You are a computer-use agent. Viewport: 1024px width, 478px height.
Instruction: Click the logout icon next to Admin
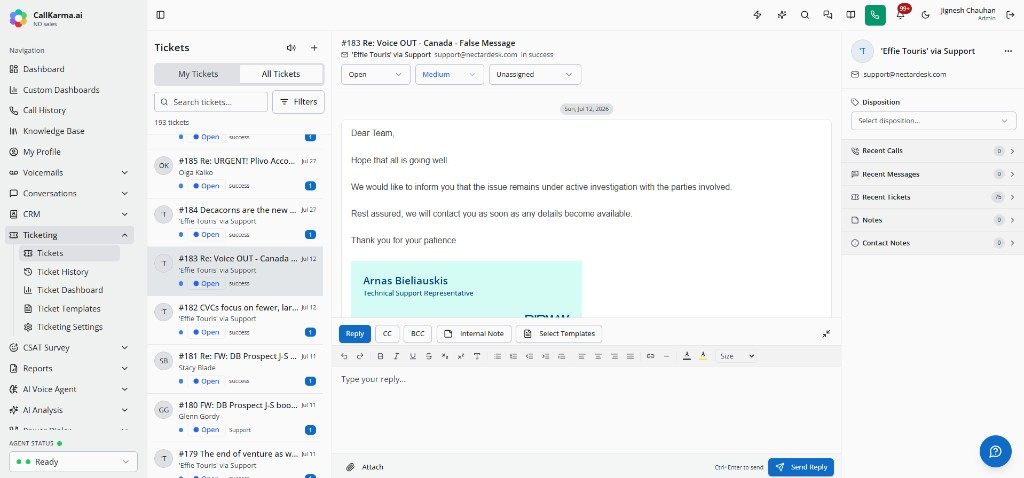point(1010,15)
